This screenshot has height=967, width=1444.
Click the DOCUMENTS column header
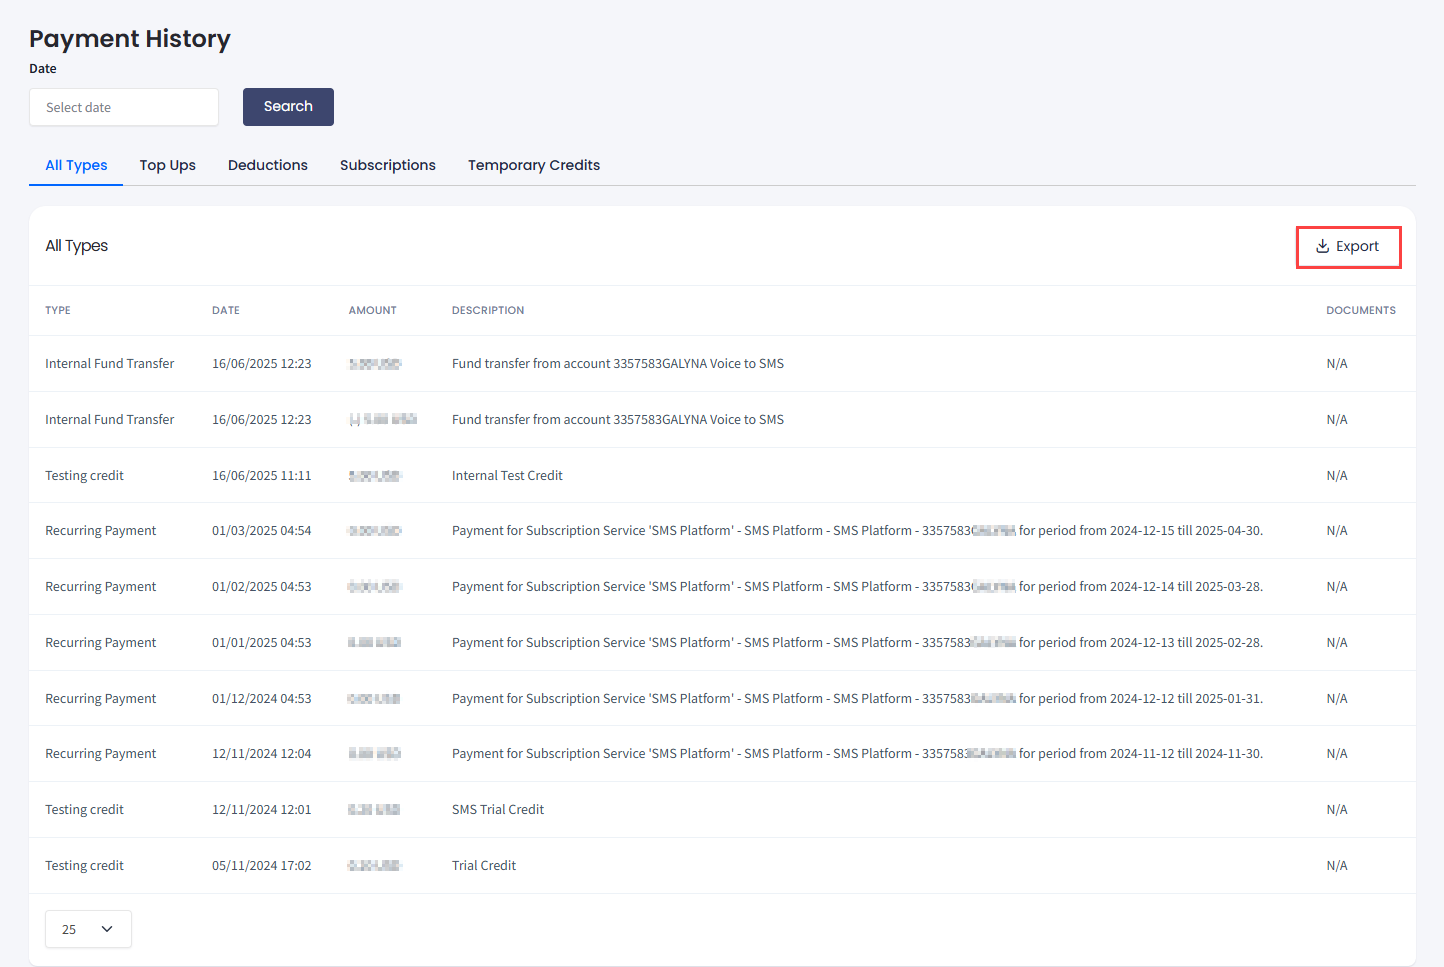[x=1361, y=310]
